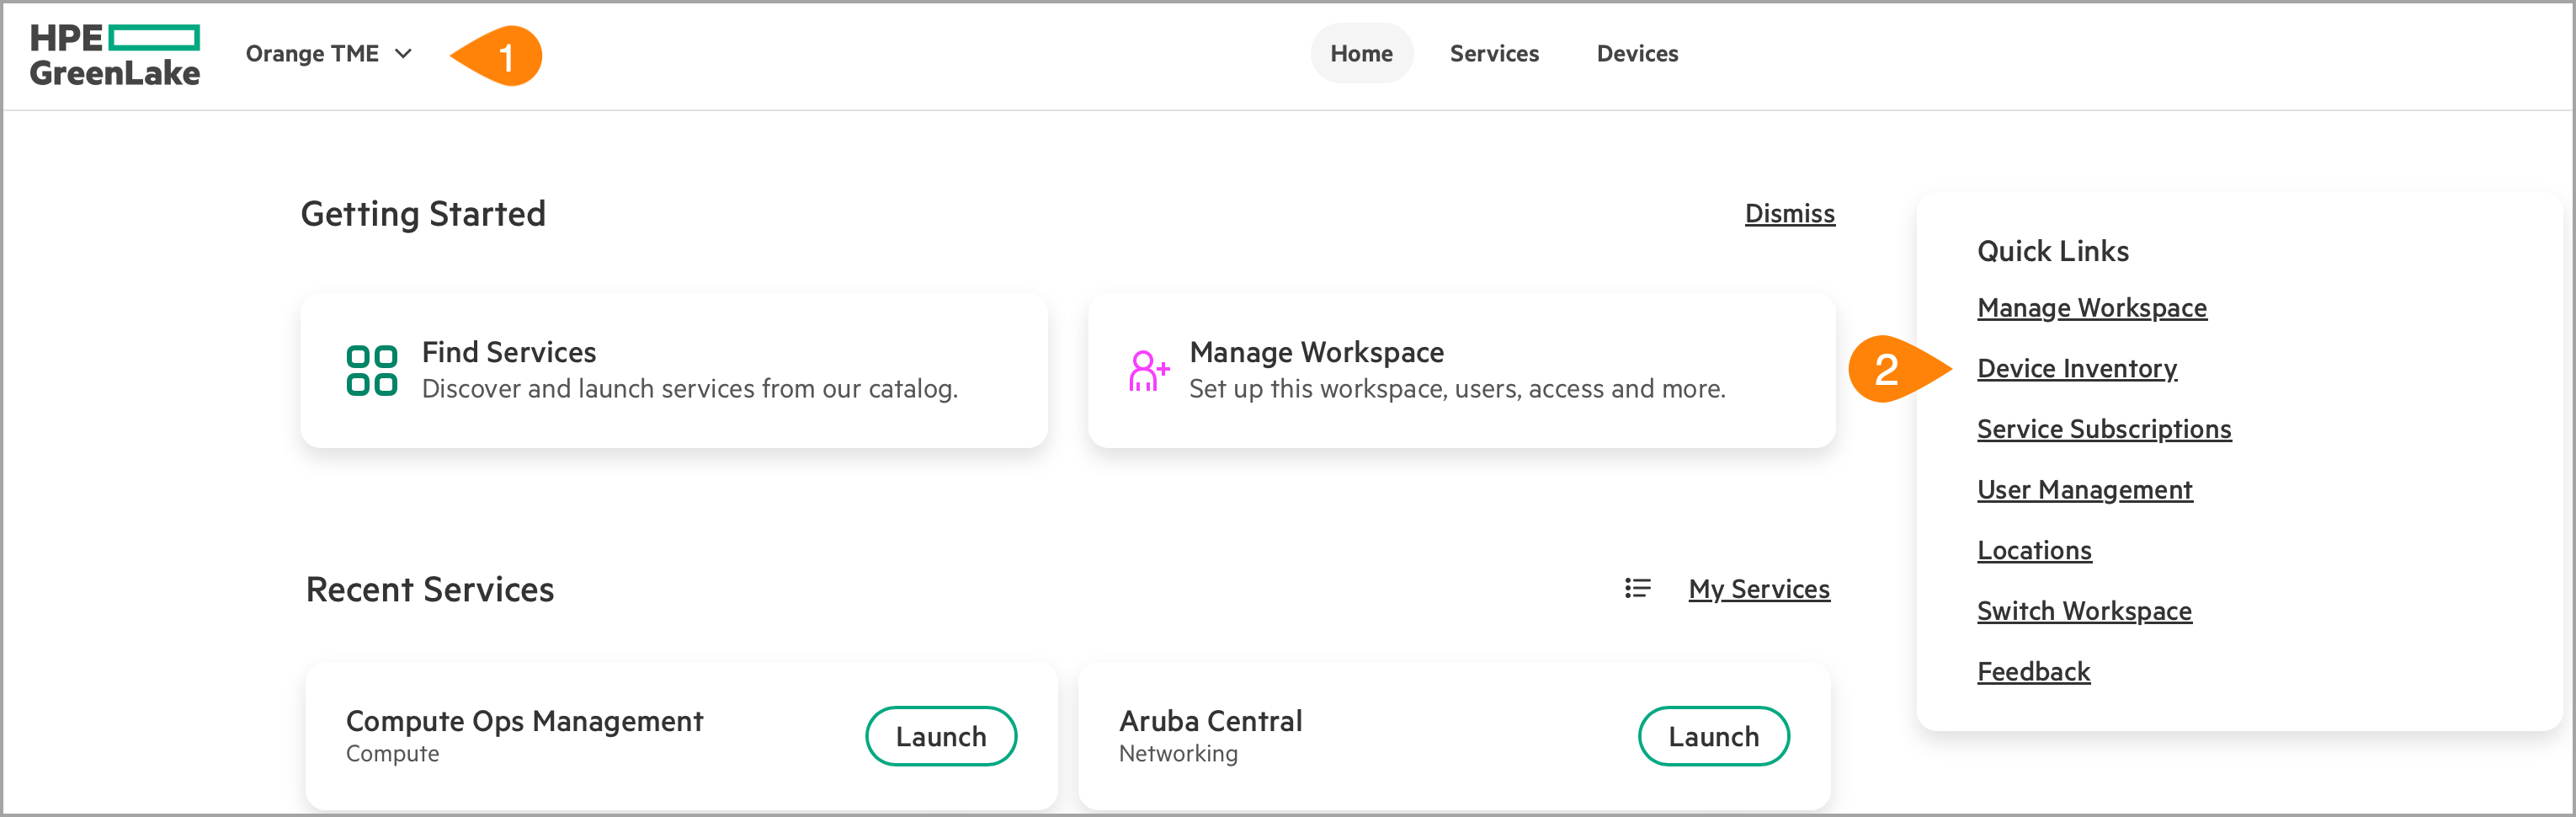The height and width of the screenshot is (817, 2576).
Task: Click the Find Services grid icon
Action: pyautogui.click(x=372, y=371)
